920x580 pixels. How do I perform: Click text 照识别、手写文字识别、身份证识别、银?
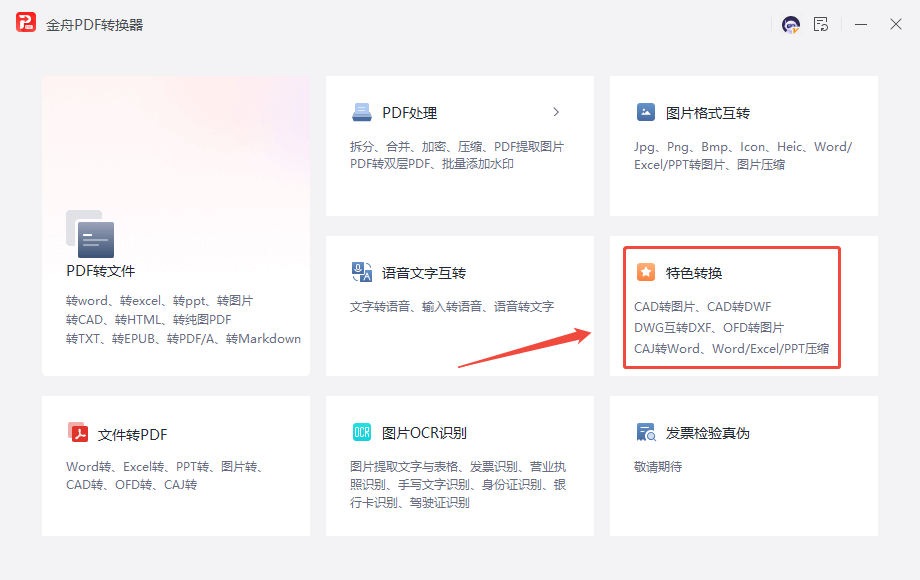click(x=458, y=484)
